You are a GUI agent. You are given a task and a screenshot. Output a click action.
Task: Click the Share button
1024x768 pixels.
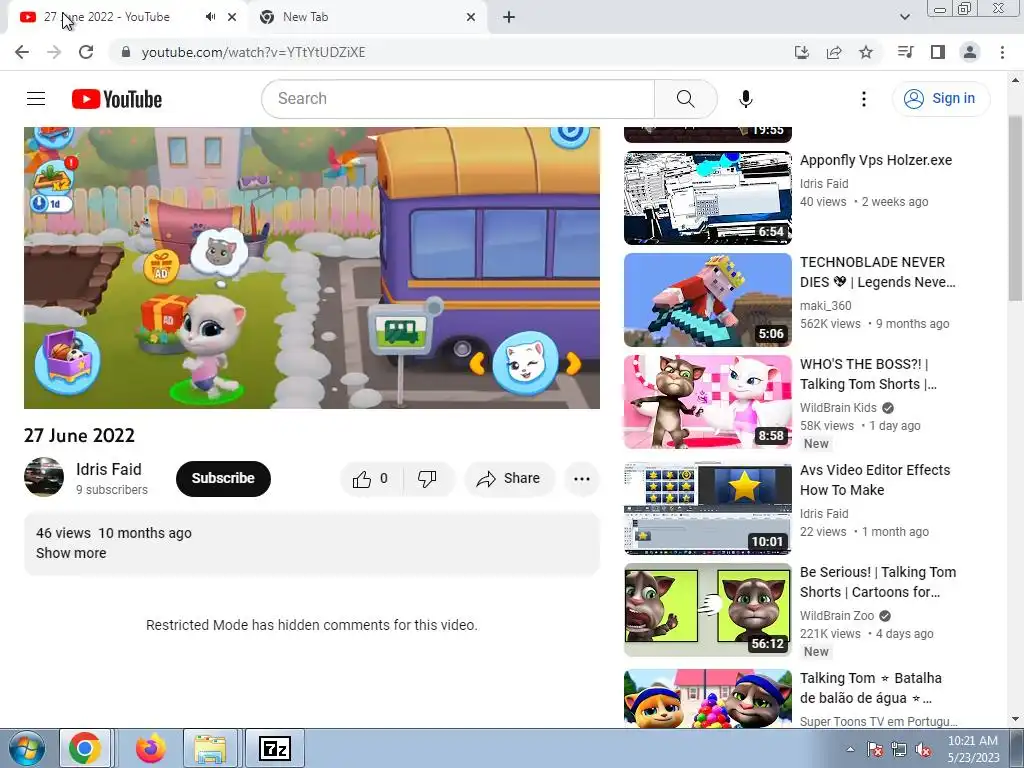(x=509, y=479)
